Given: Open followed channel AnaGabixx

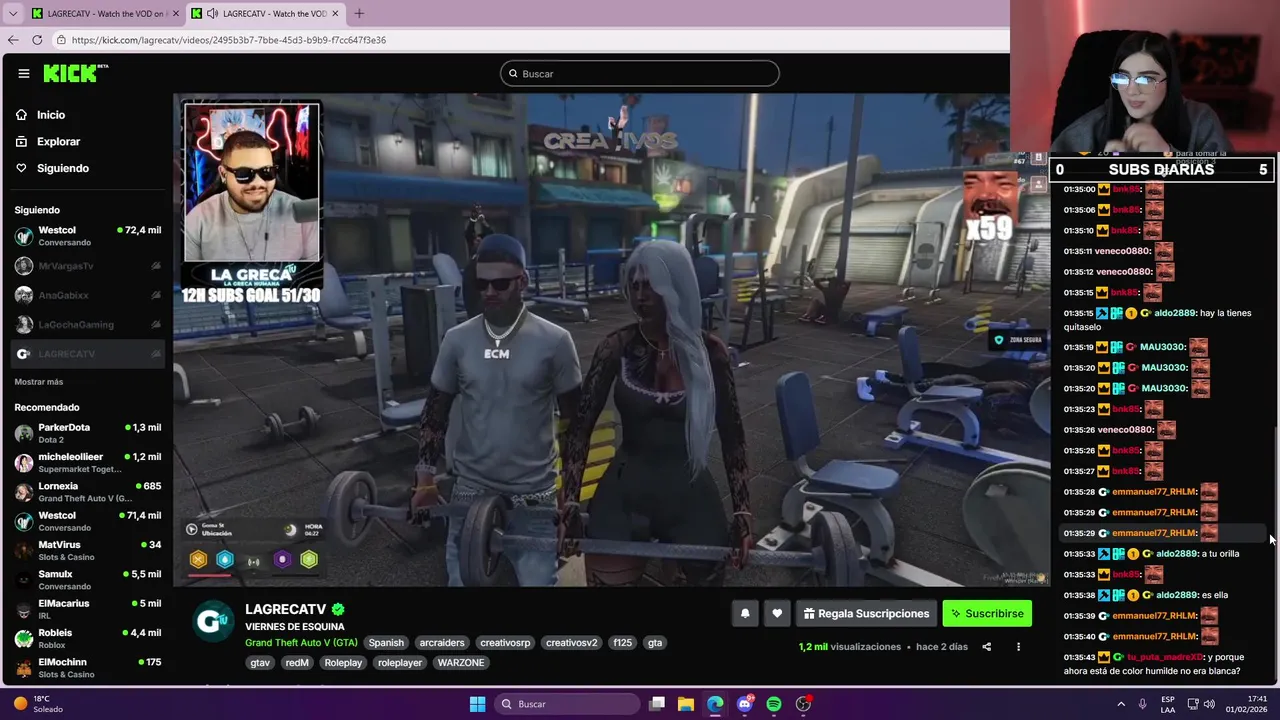Looking at the screenshot, I should (88, 295).
